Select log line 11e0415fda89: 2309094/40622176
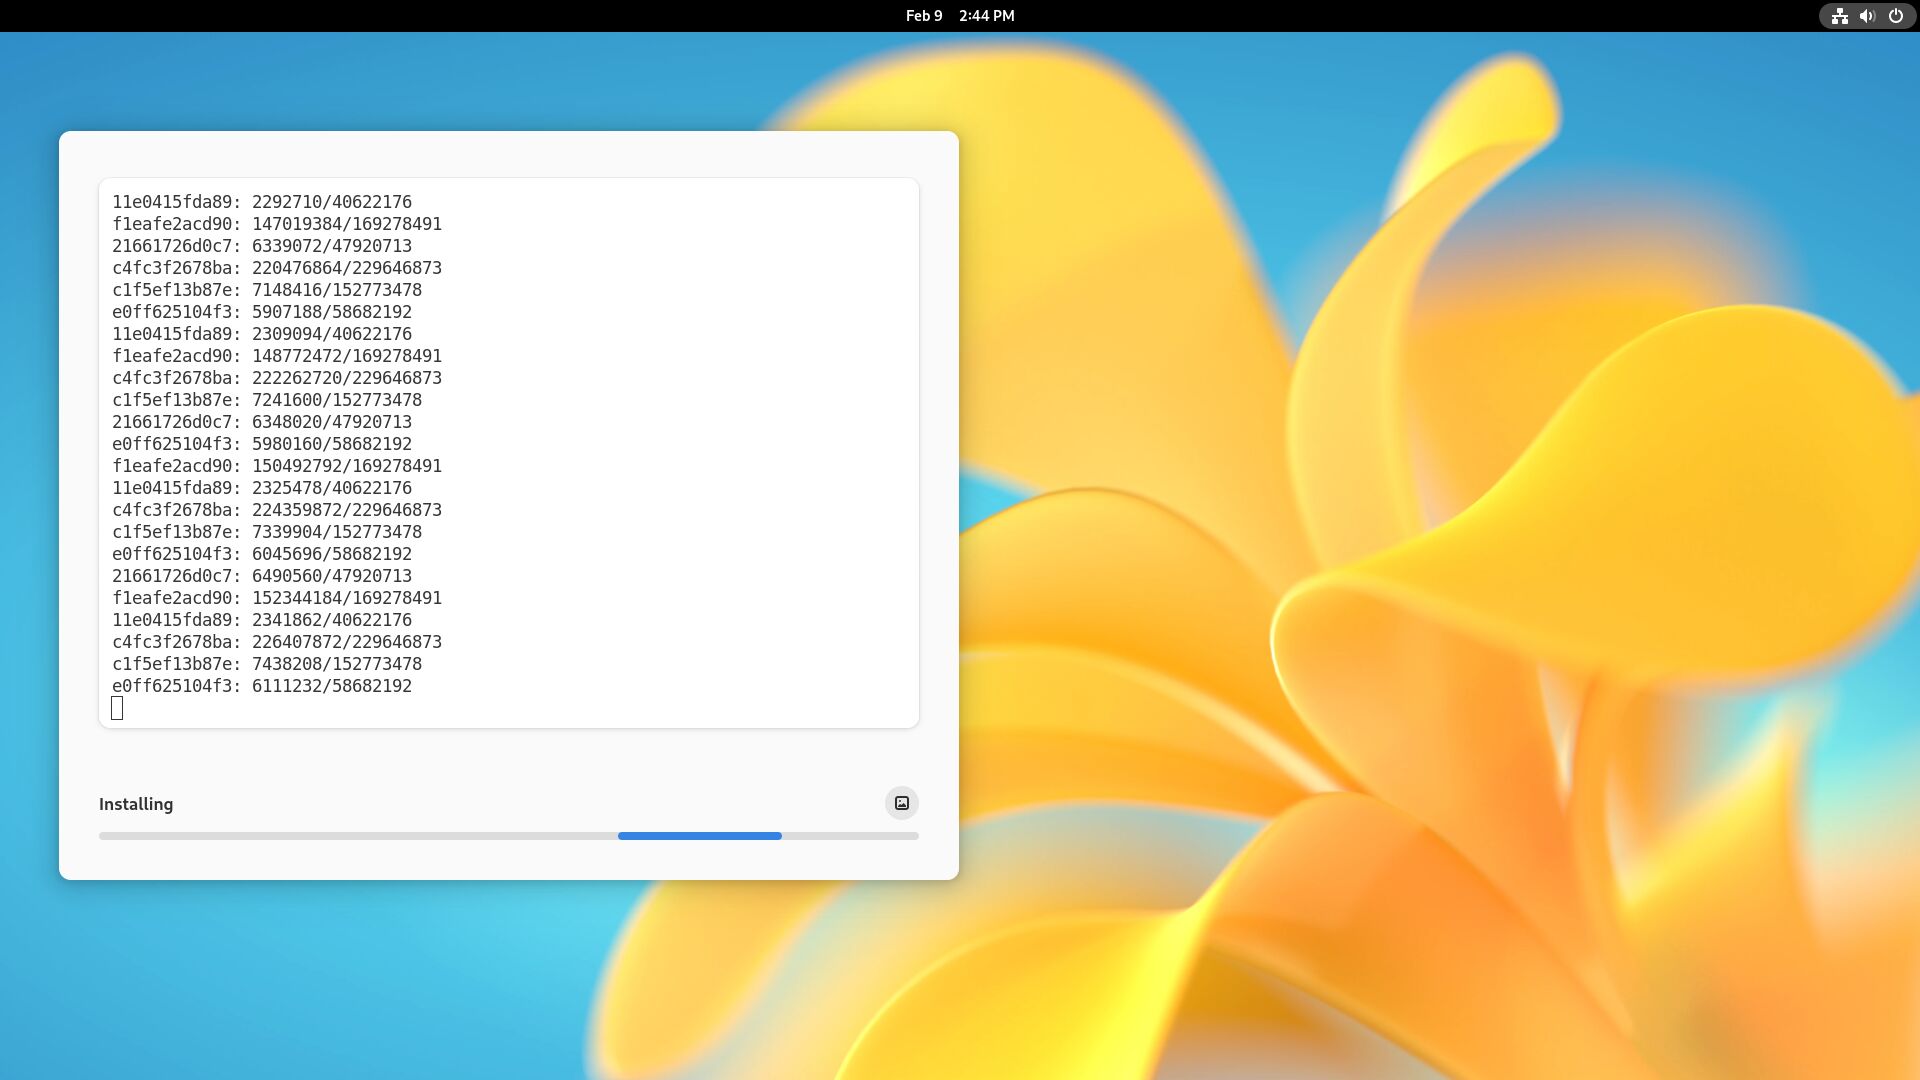1920x1080 pixels. point(262,334)
